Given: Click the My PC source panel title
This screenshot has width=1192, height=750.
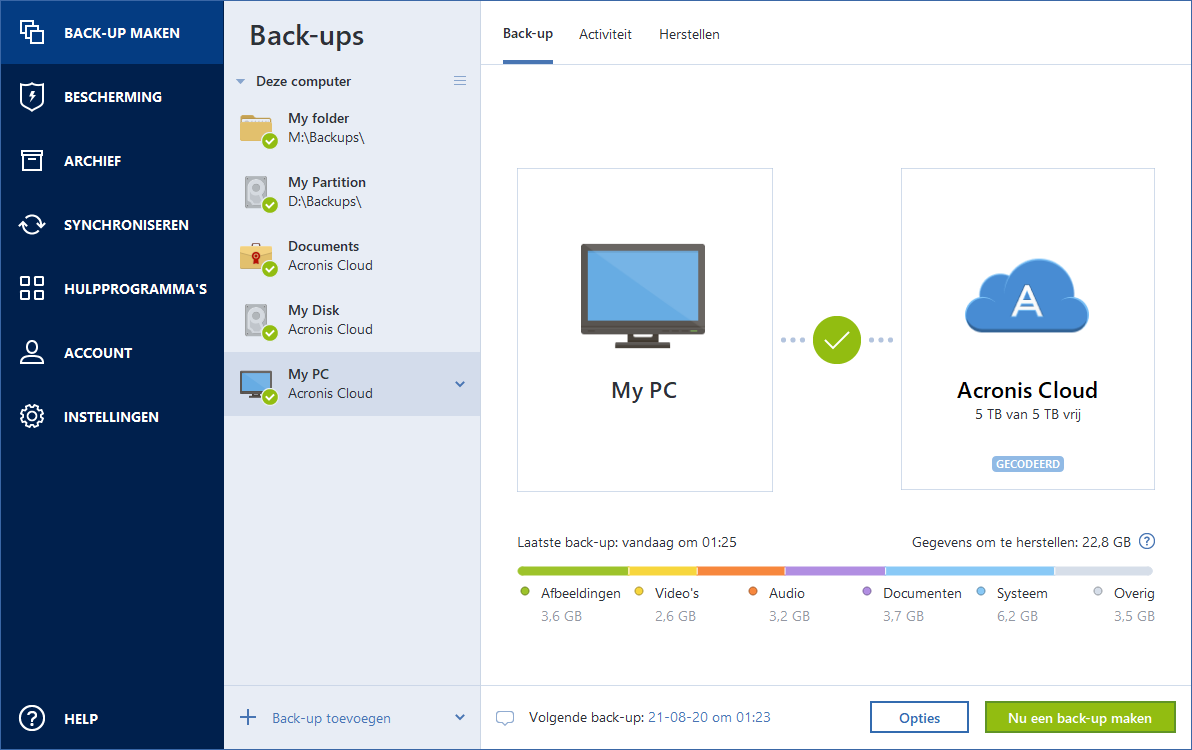Looking at the screenshot, I should 644,390.
